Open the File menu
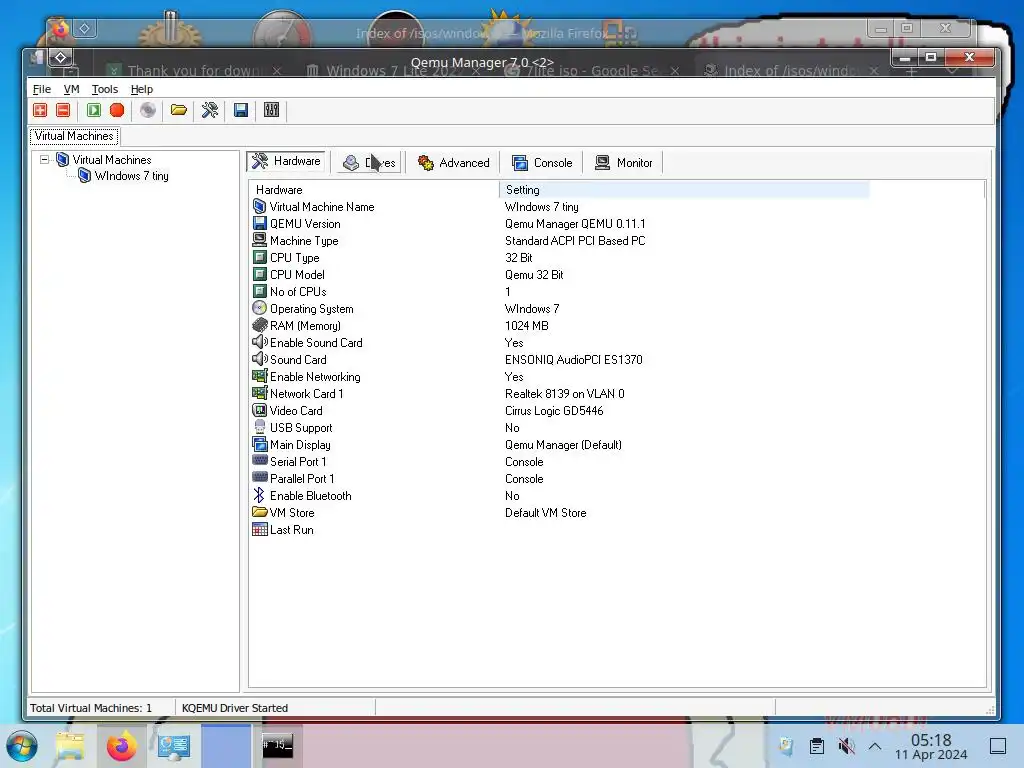This screenshot has width=1024, height=768. pos(42,89)
